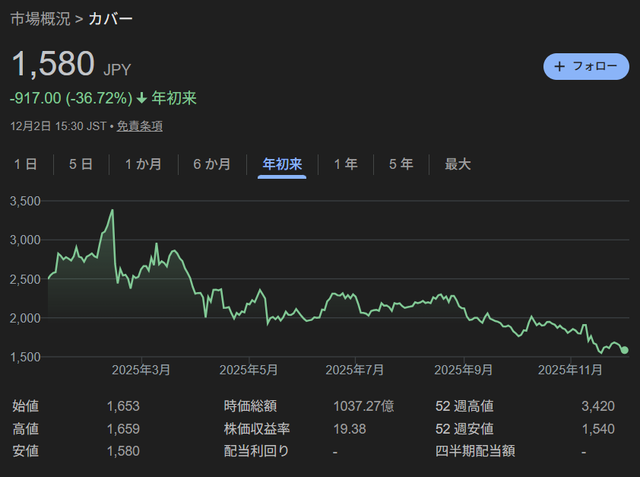
Task: Click the -917.00 (-36.72%) change value
Action: [71, 98]
